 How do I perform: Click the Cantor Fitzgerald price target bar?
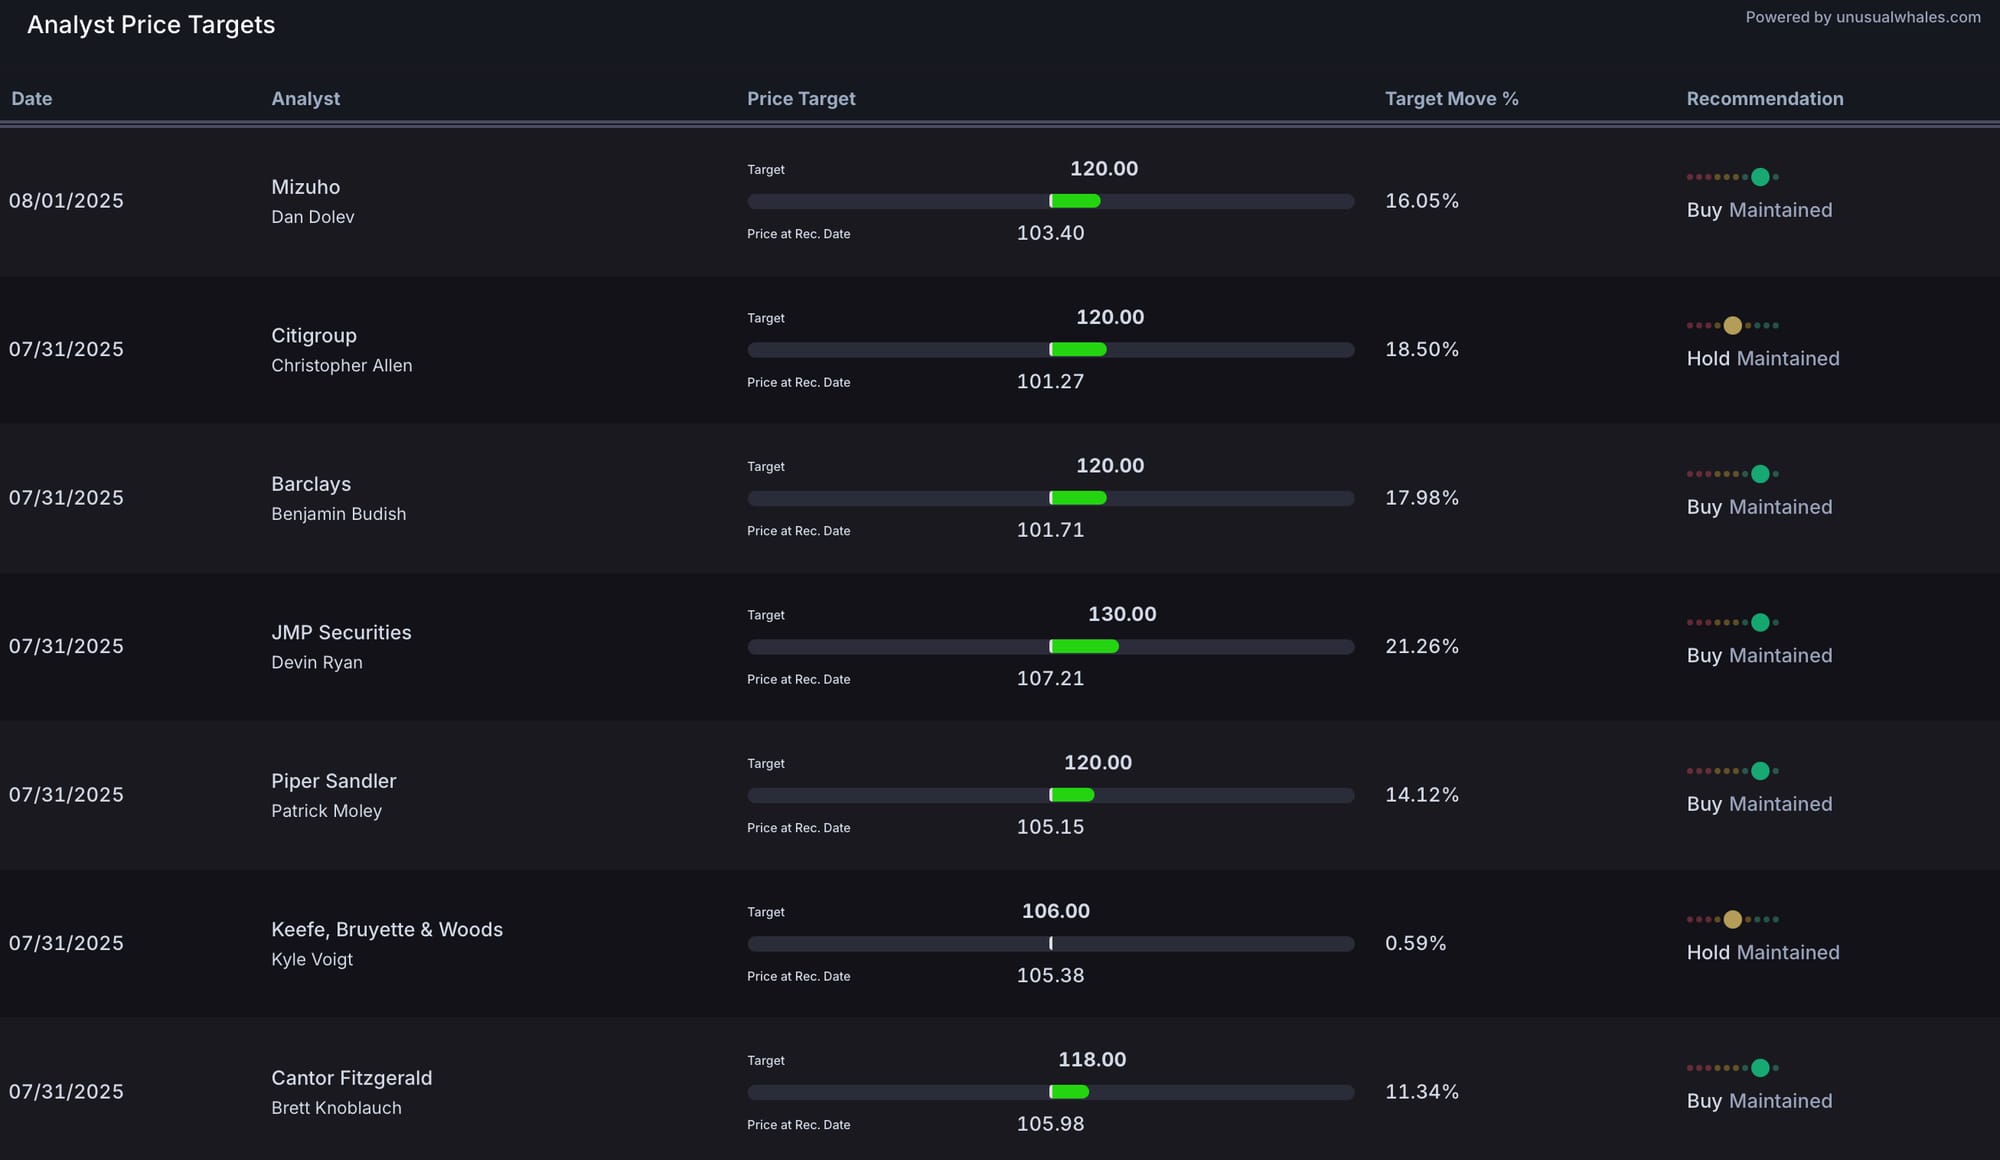click(x=1051, y=1092)
